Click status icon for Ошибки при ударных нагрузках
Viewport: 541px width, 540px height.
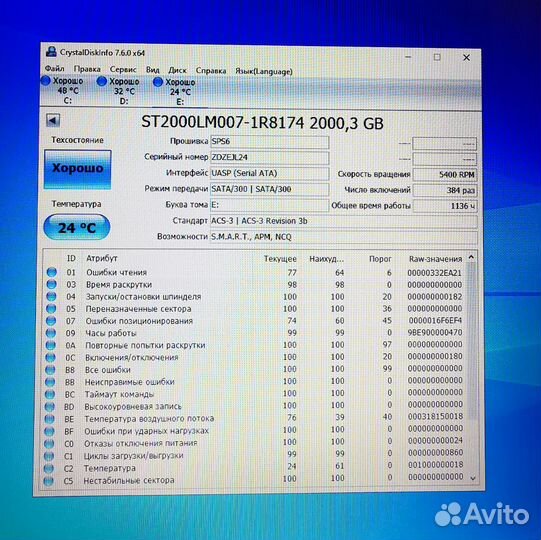click(x=49, y=431)
